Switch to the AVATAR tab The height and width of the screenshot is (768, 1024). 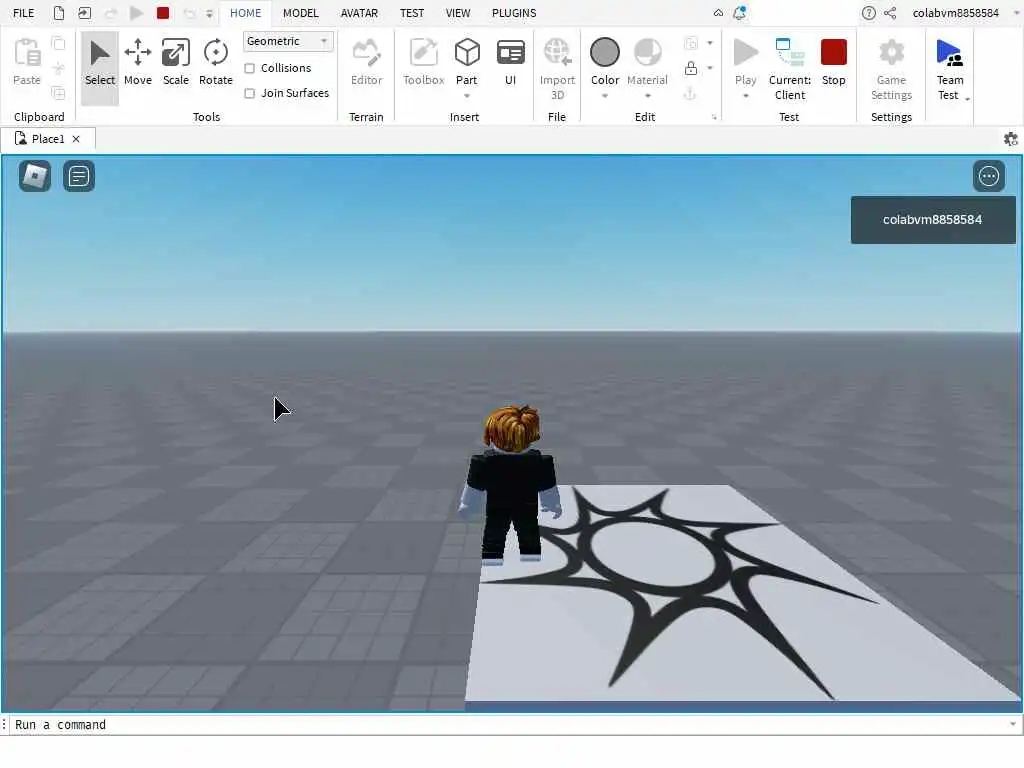click(x=359, y=13)
